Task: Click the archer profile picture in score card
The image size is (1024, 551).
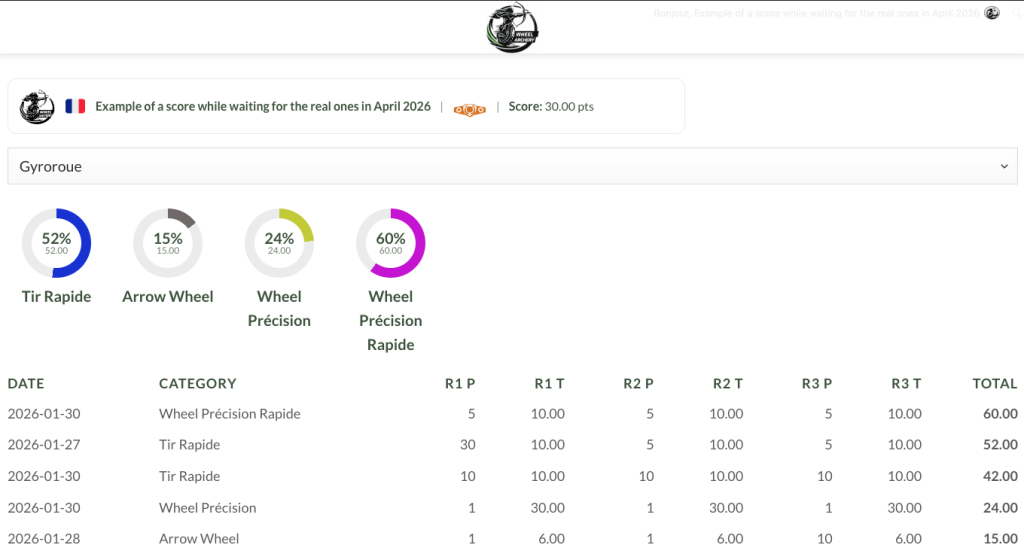Action: coord(37,106)
